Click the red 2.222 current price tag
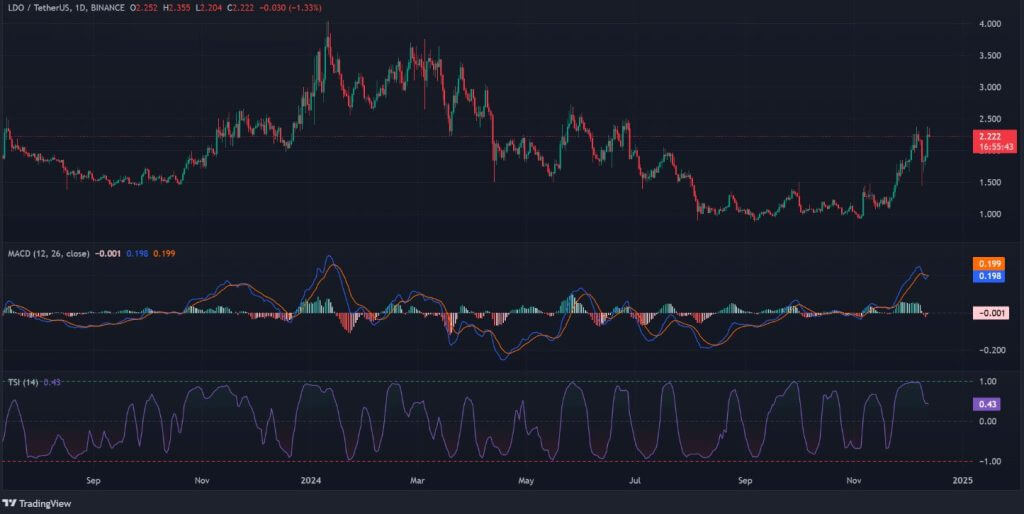 [x=994, y=137]
